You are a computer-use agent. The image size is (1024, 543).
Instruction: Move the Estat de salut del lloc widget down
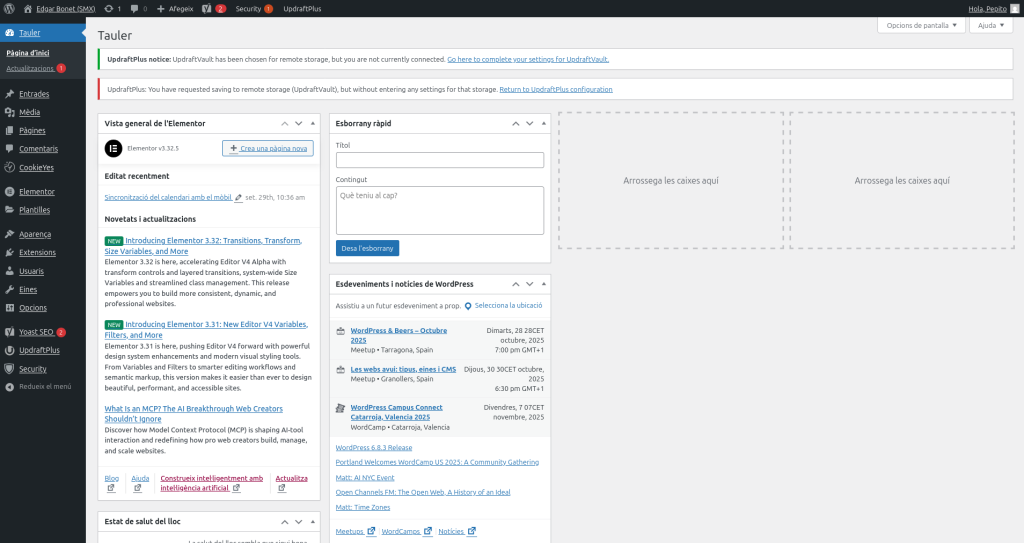point(298,521)
